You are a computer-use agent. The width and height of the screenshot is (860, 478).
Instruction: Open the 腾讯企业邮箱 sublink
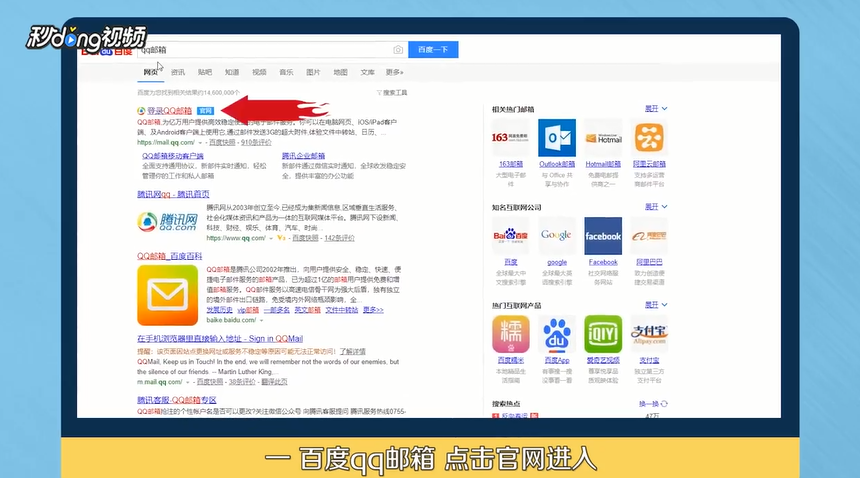point(303,156)
